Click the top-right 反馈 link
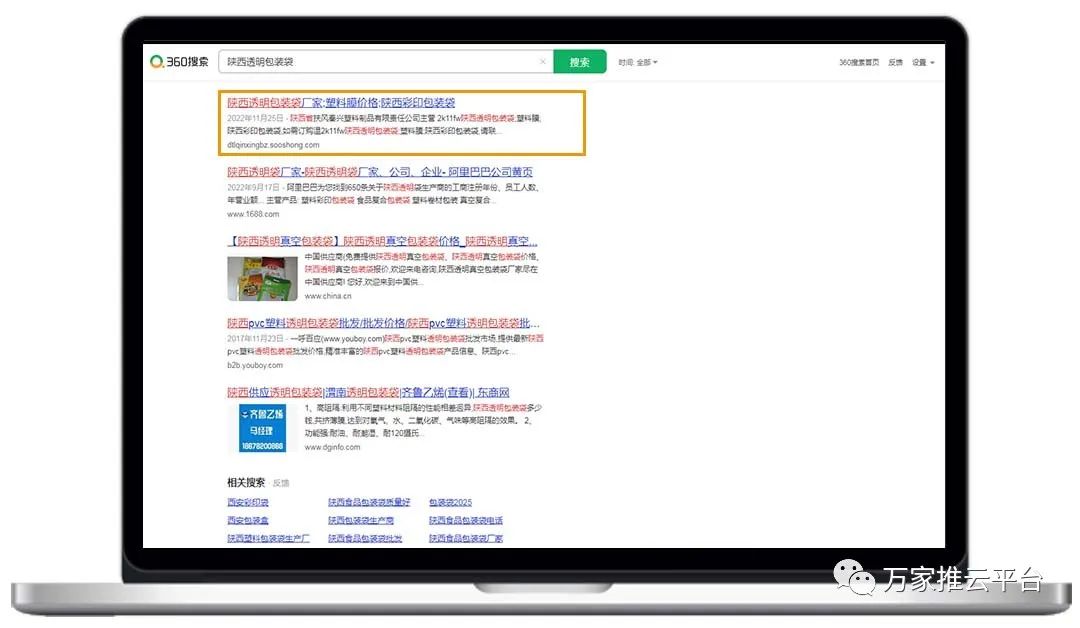Screen dimensions: 1080x628 [x=895, y=62]
